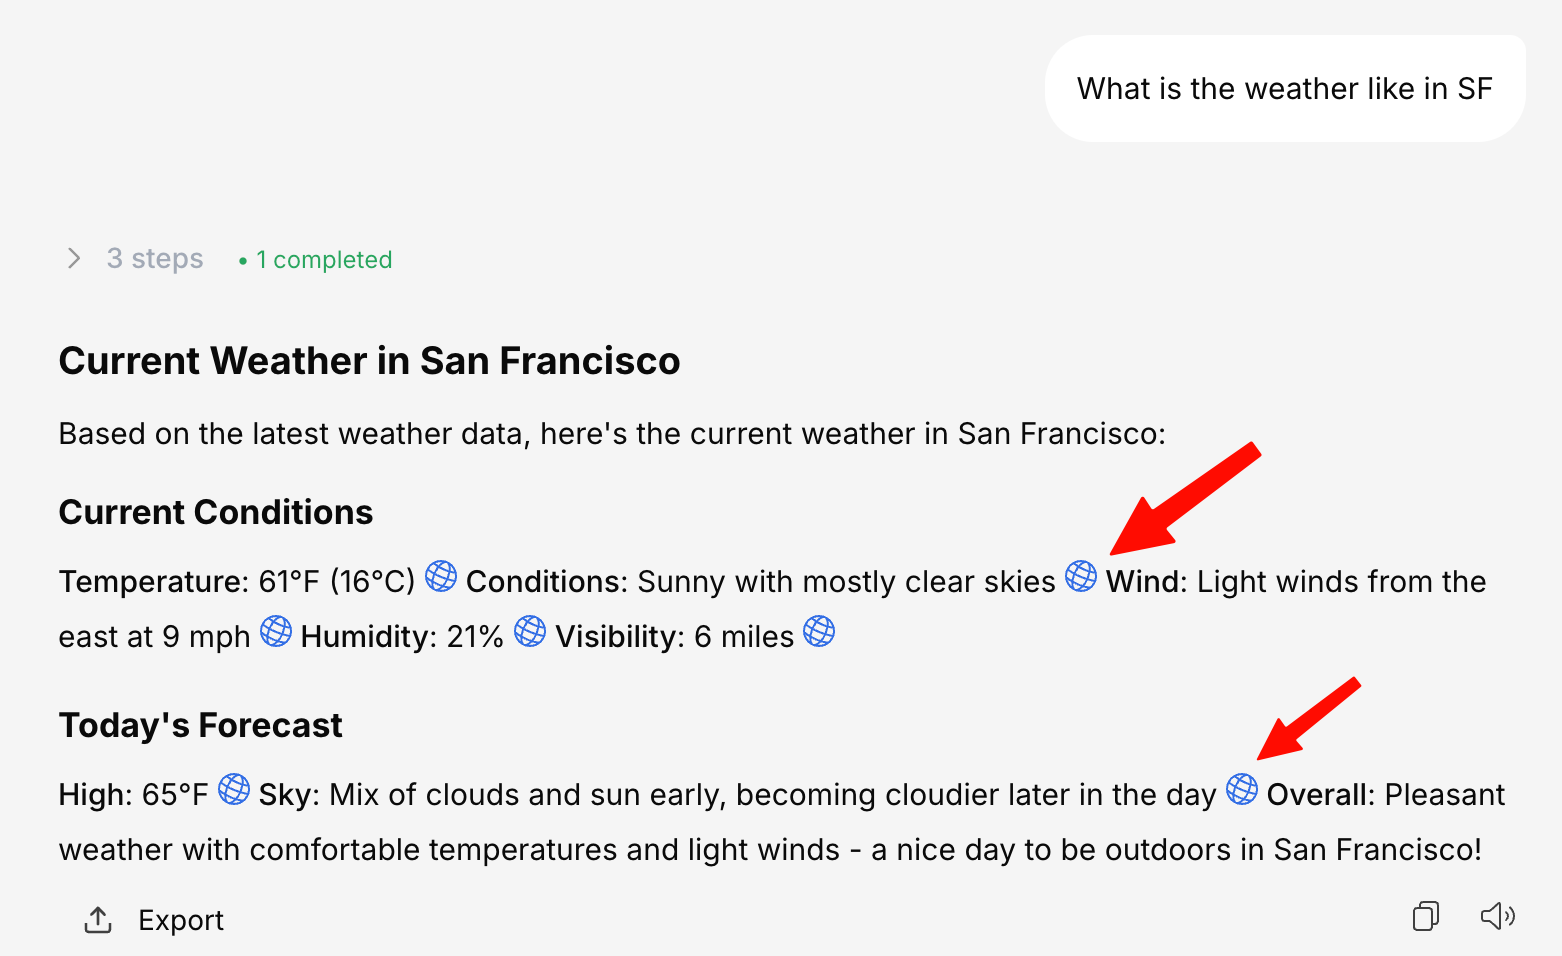The width and height of the screenshot is (1562, 956).
Task: Click the bold 'Overall' label in the forecast
Action: coord(1320,795)
